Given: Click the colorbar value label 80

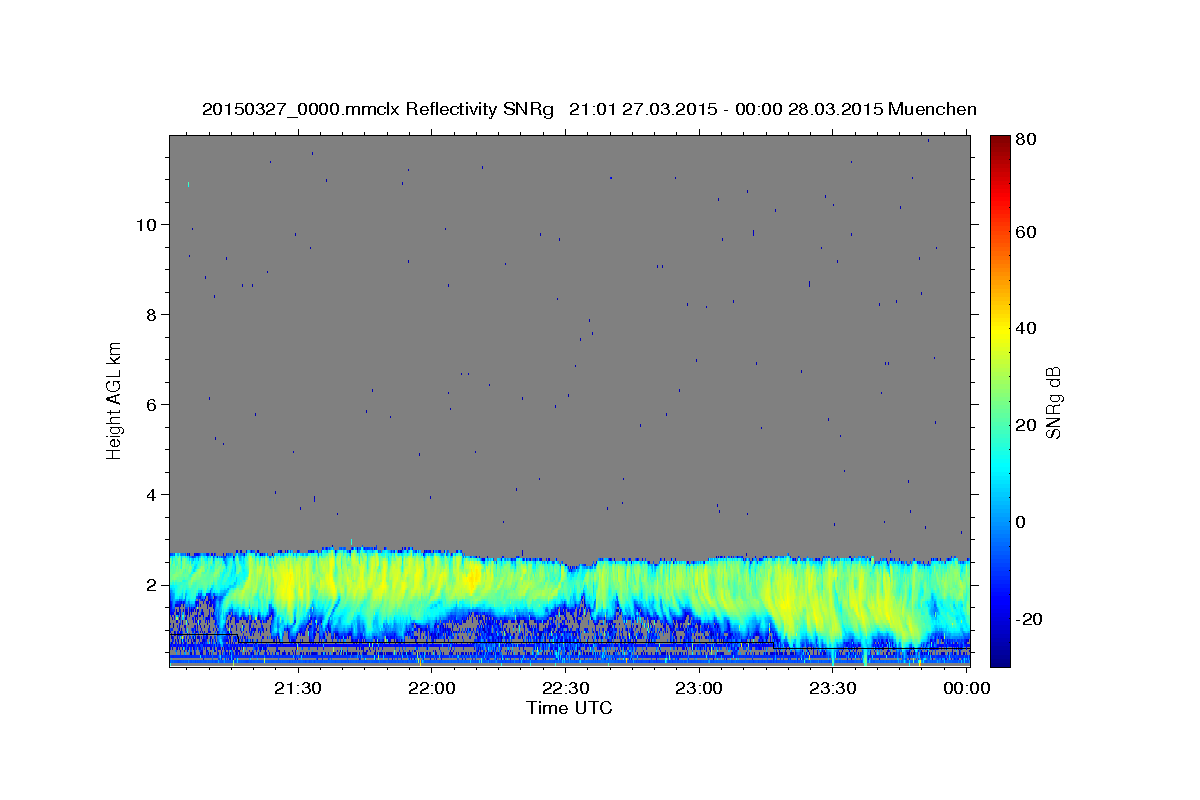Looking at the screenshot, I should coord(1025,140).
